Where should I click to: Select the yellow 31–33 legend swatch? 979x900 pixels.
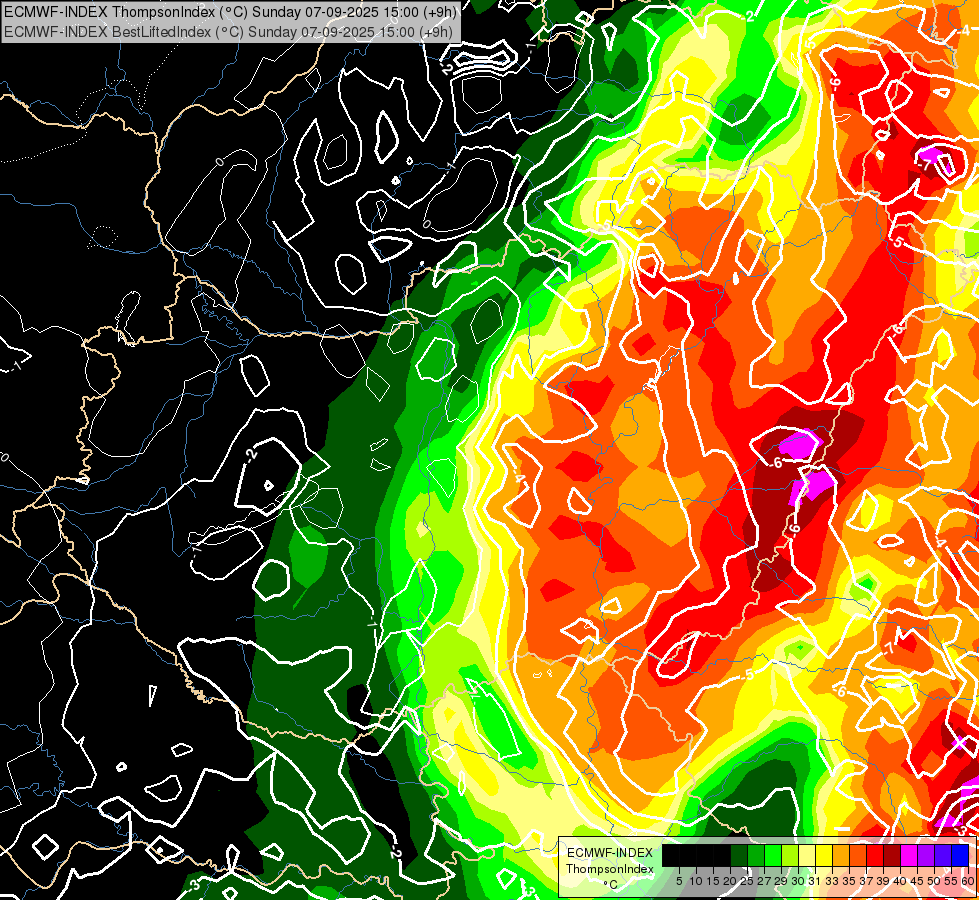pos(824,855)
